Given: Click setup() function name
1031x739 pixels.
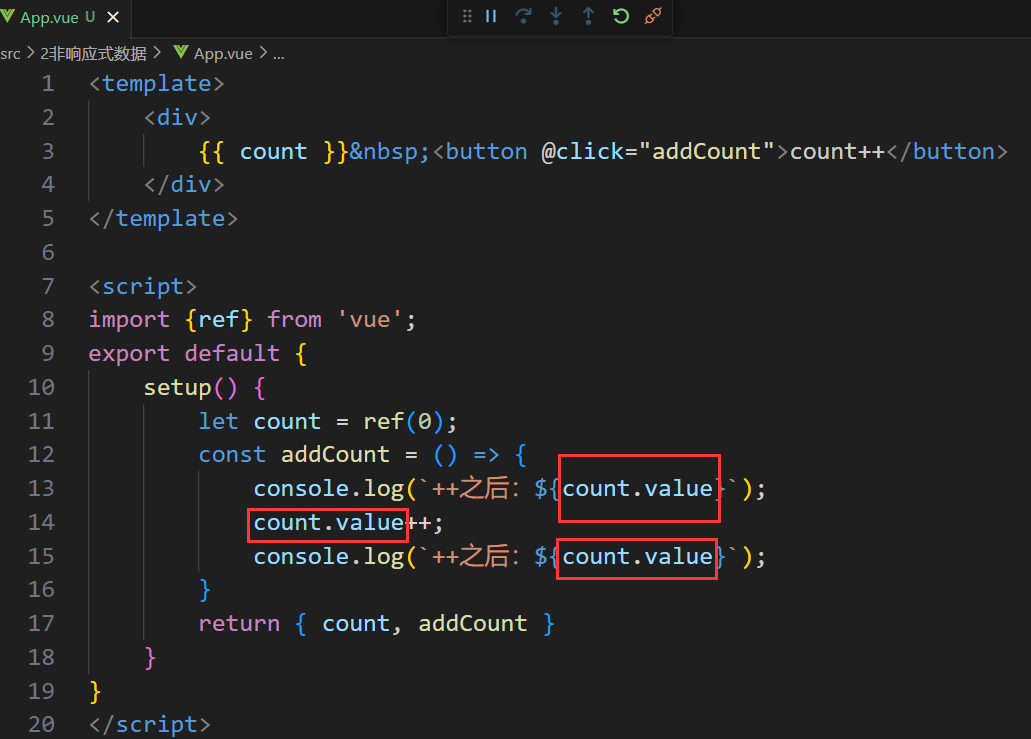Looking at the screenshot, I should [178, 387].
